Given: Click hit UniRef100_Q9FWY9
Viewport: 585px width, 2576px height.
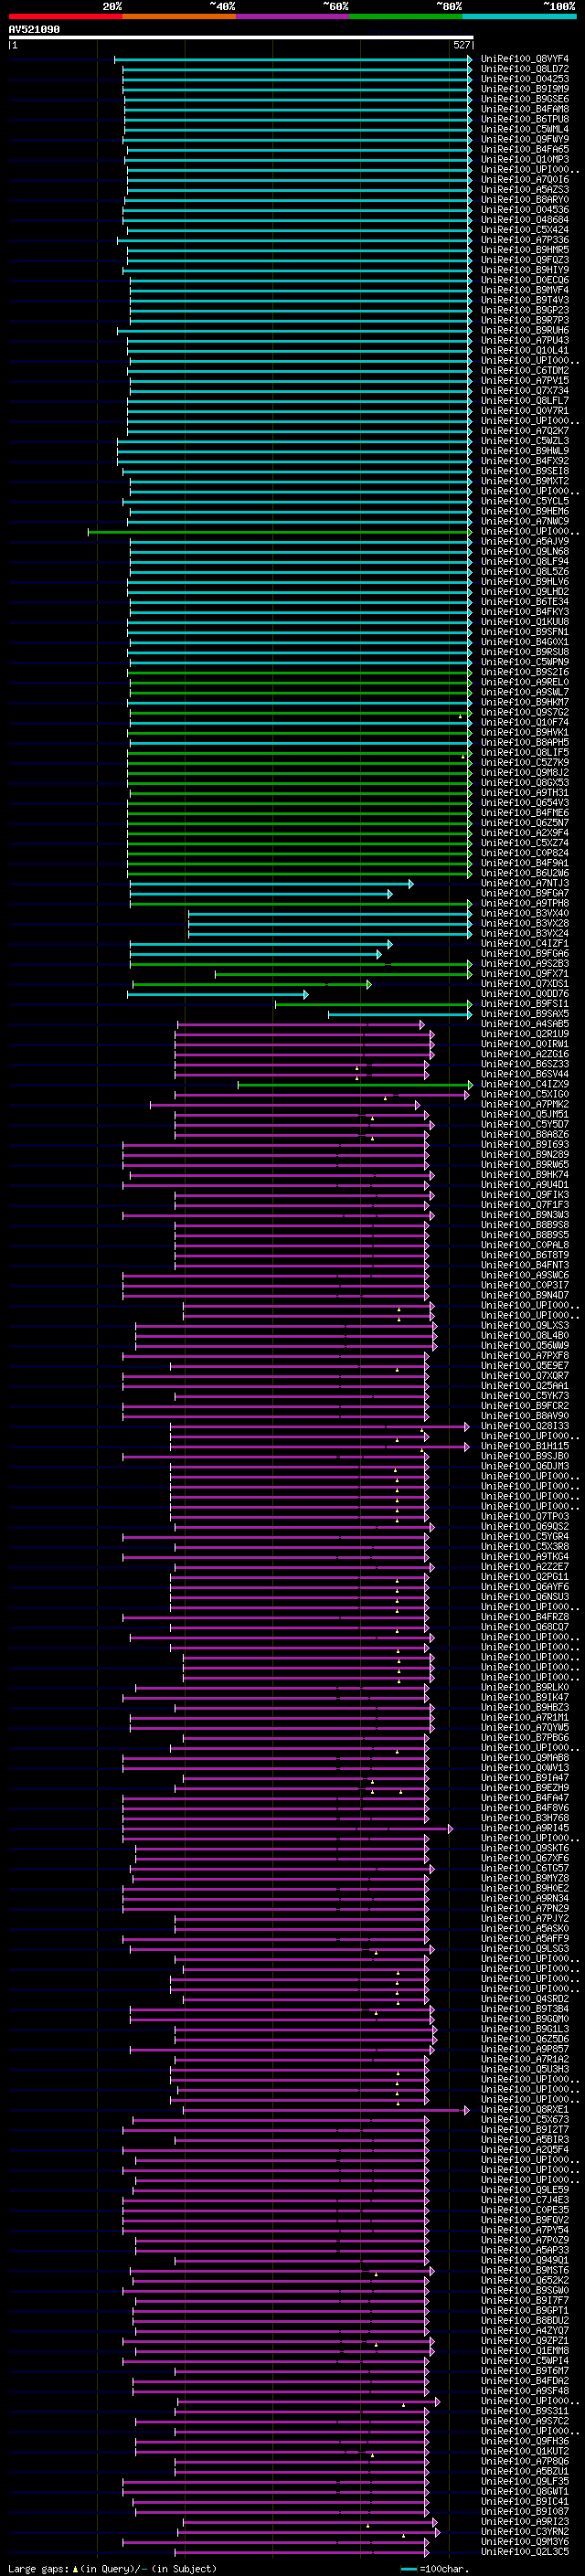Looking at the screenshot, I should click(524, 139).
